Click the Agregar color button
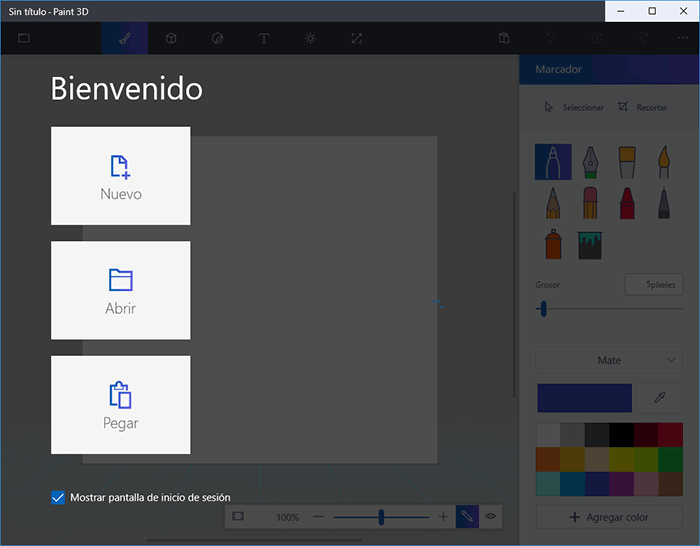This screenshot has height=546, width=700. (609, 517)
